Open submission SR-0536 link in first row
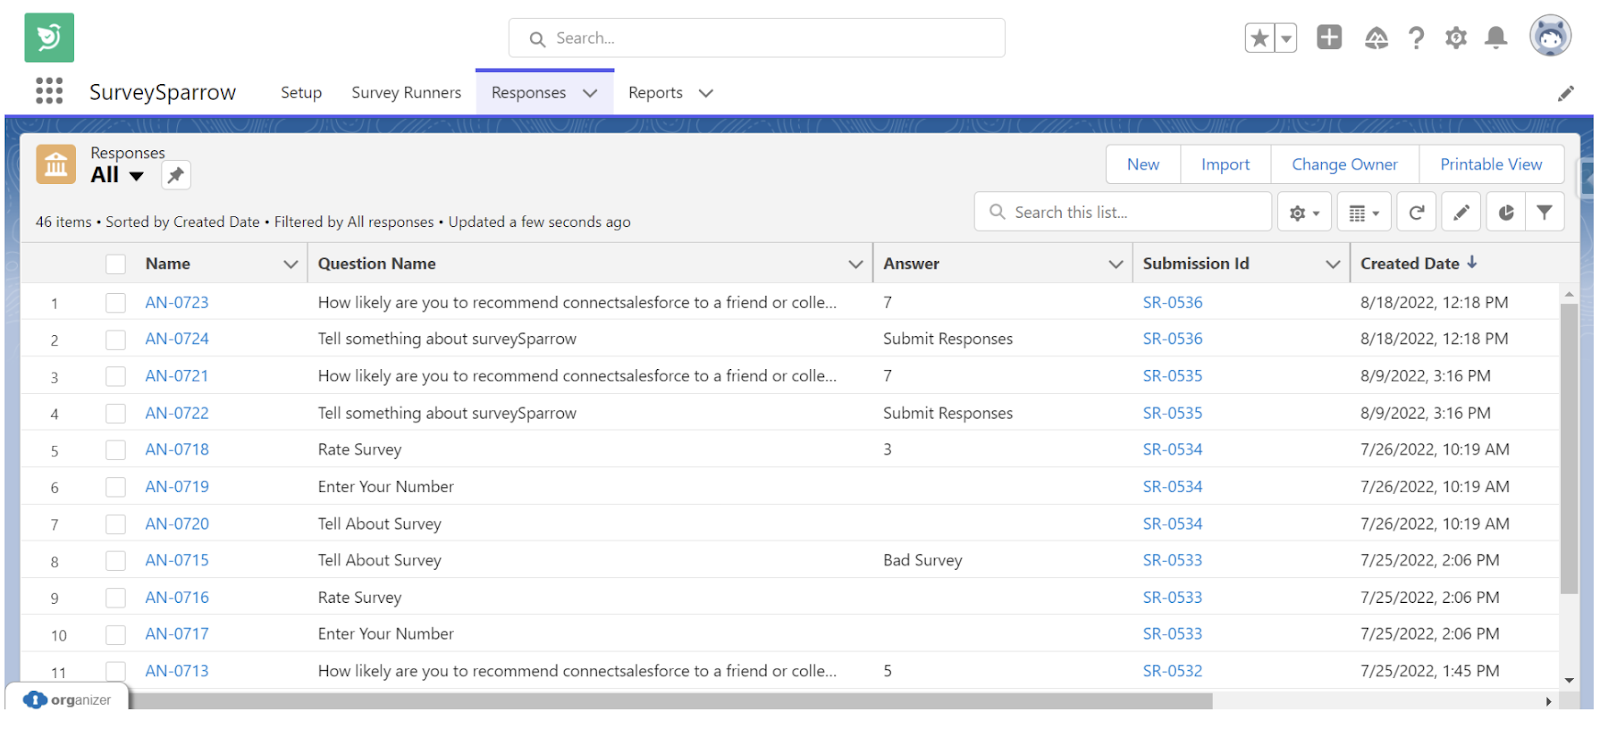Image resolution: width=1600 pixels, height=729 pixels. click(1172, 303)
